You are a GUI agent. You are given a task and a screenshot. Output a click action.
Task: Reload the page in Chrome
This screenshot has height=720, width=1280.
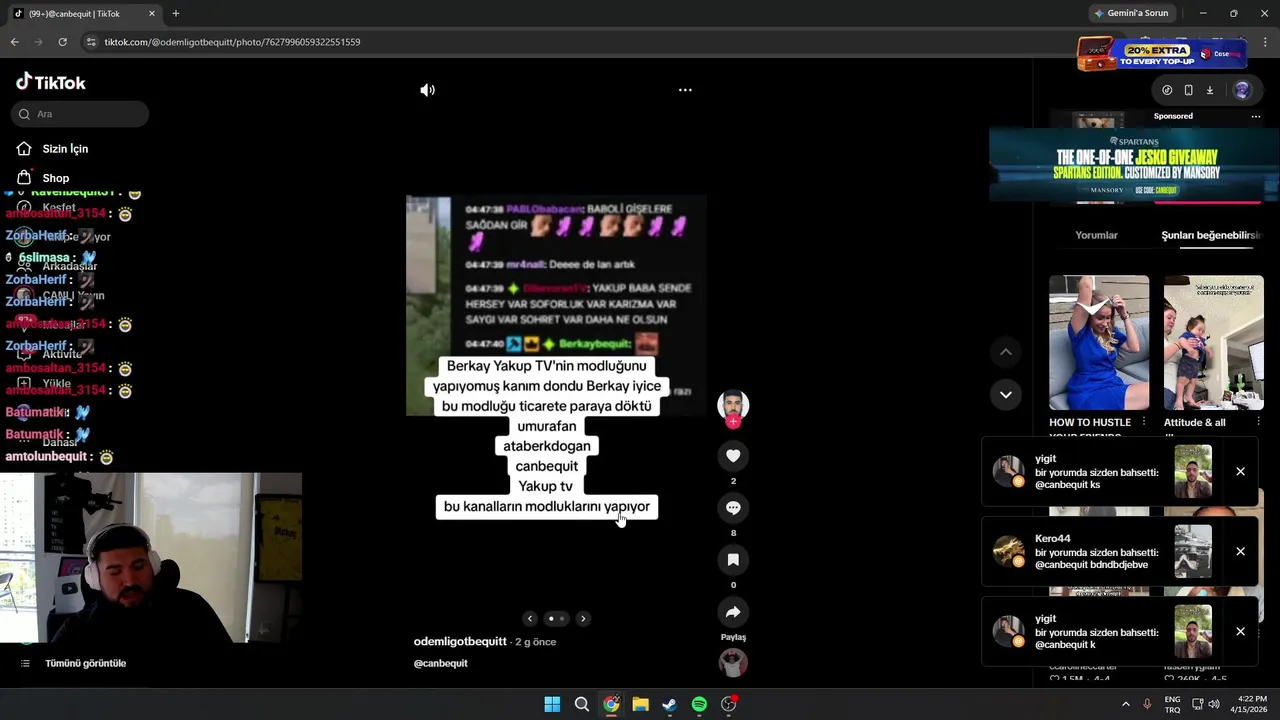pos(62,42)
